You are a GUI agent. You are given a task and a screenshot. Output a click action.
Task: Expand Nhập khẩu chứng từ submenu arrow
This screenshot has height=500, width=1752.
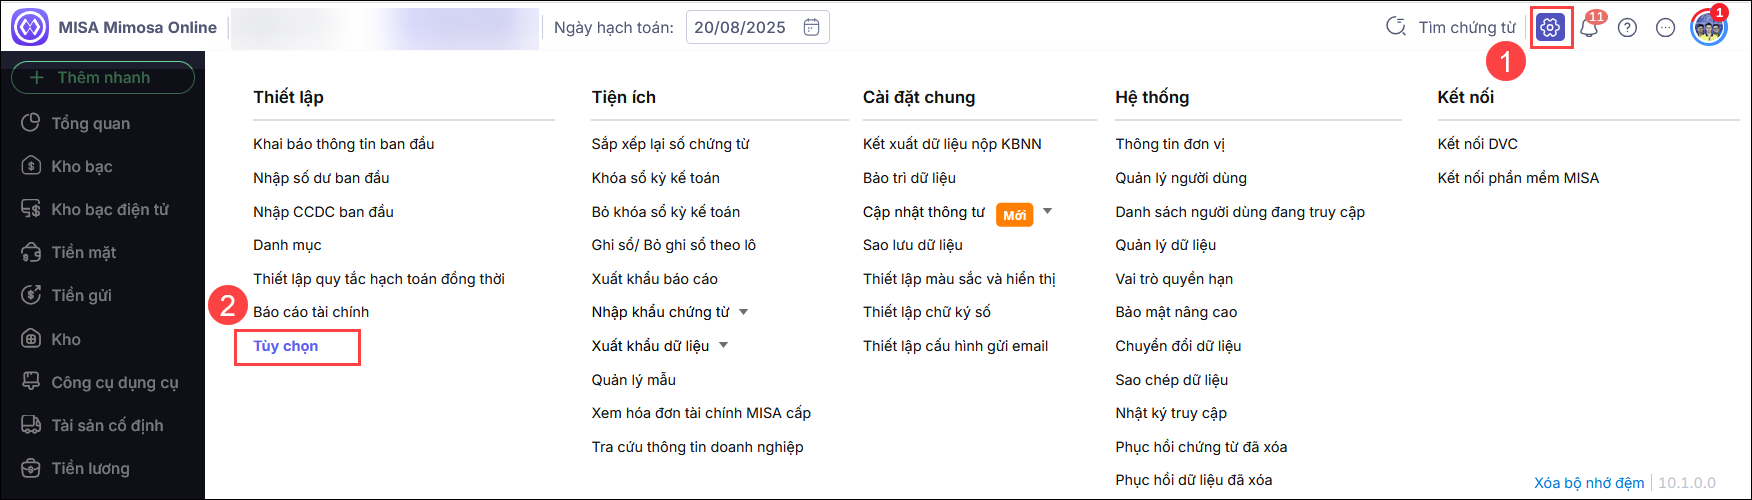744,312
